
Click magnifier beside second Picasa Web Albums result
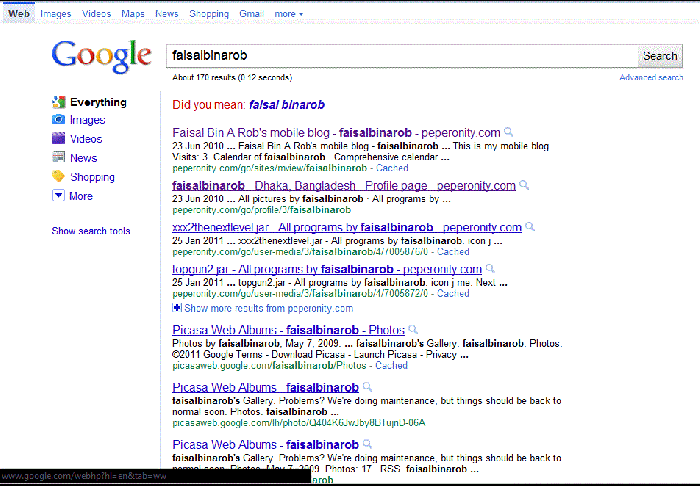point(367,386)
